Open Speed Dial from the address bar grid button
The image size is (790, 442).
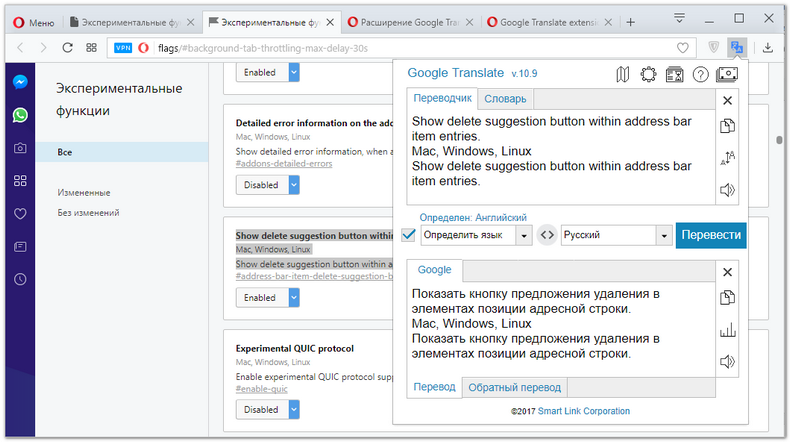(x=91, y=48)
